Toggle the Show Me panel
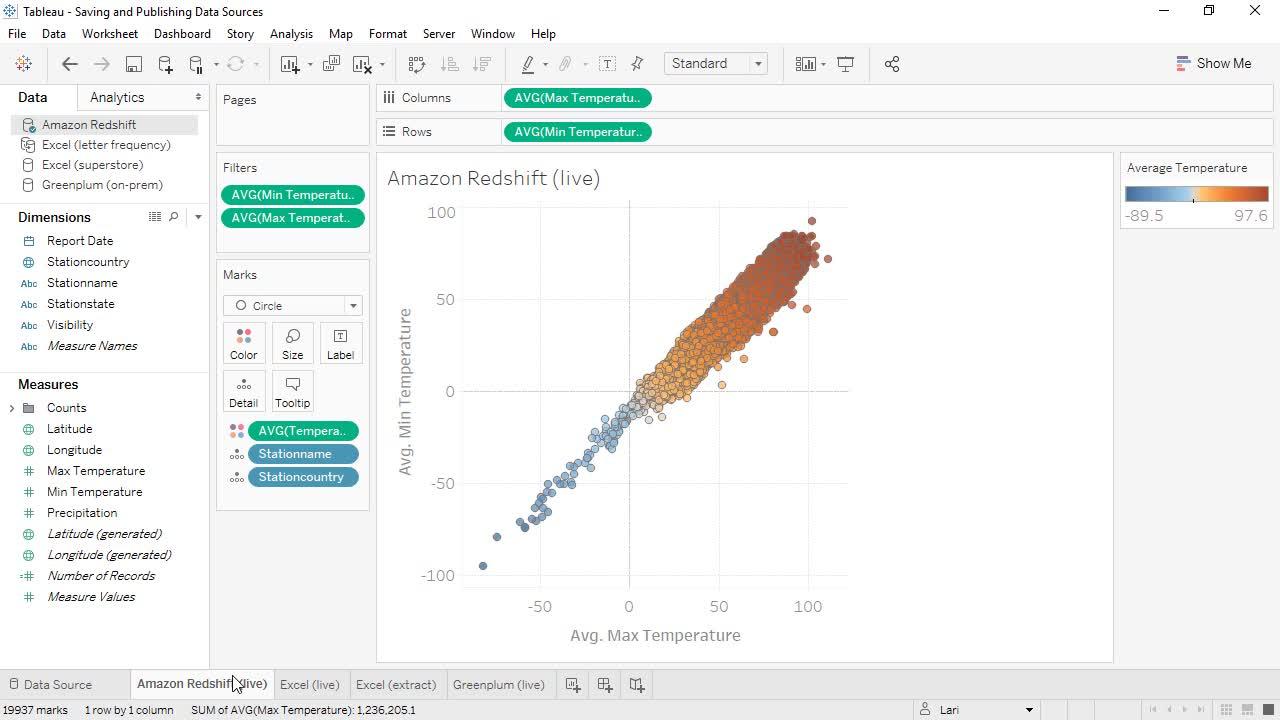Viewport: 1280px width, 720px height. [x=1213, y=63]
